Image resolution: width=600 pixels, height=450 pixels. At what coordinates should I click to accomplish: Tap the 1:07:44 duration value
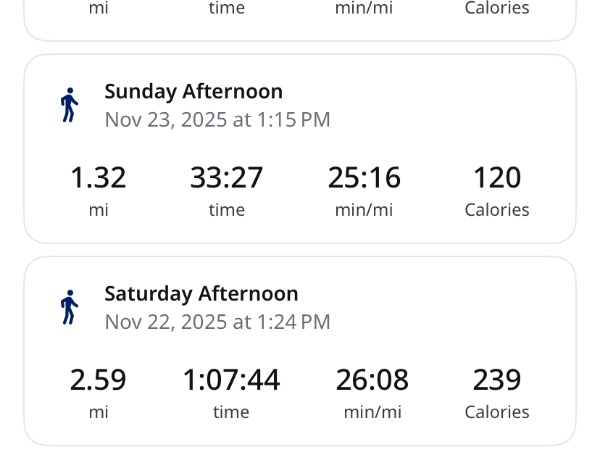231,380
